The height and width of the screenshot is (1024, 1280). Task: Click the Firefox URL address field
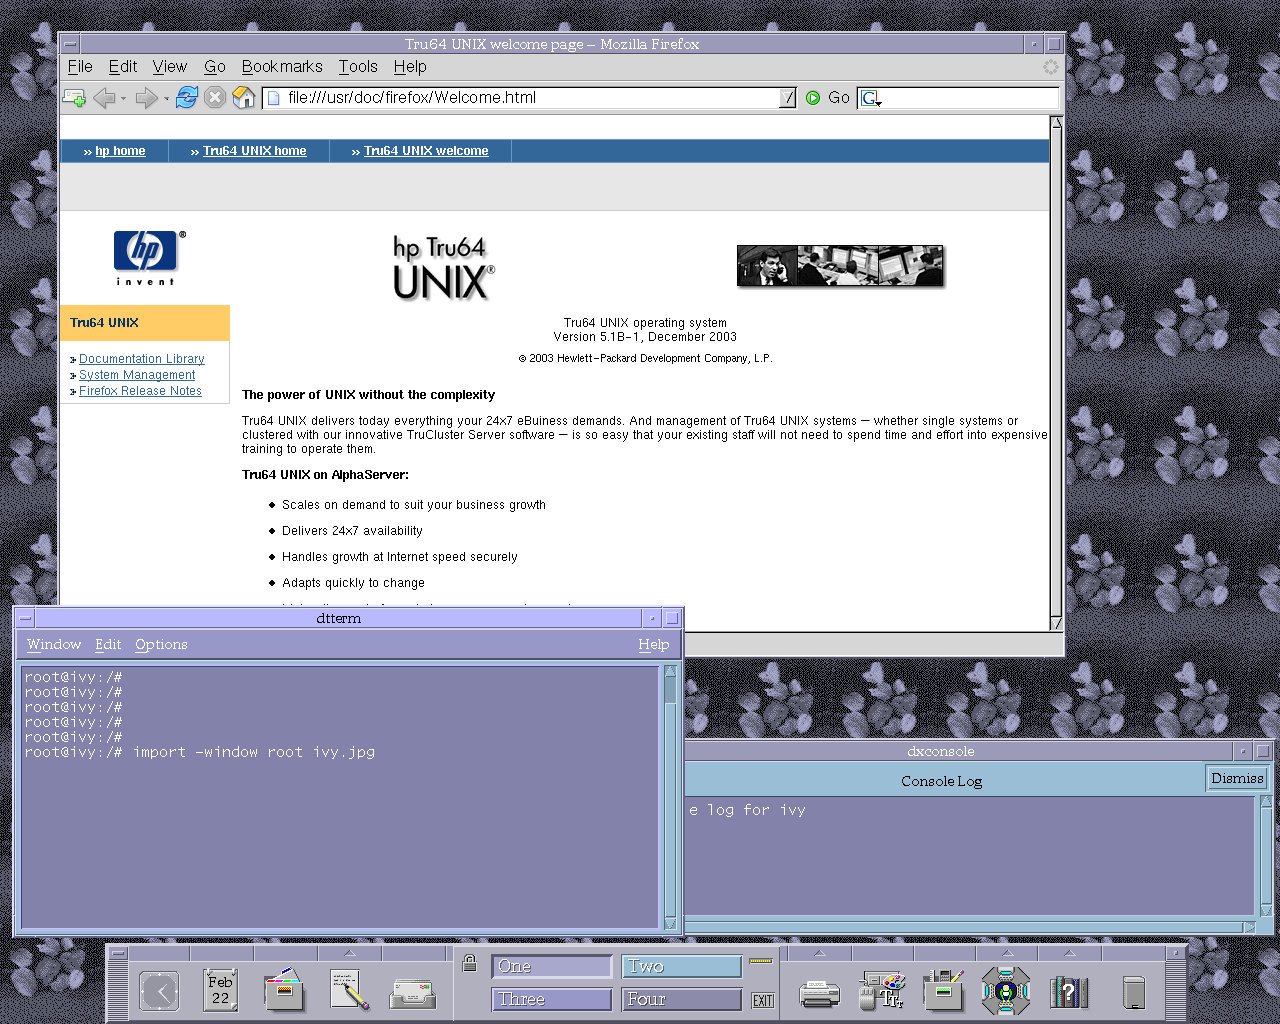[x=530, y=97]
